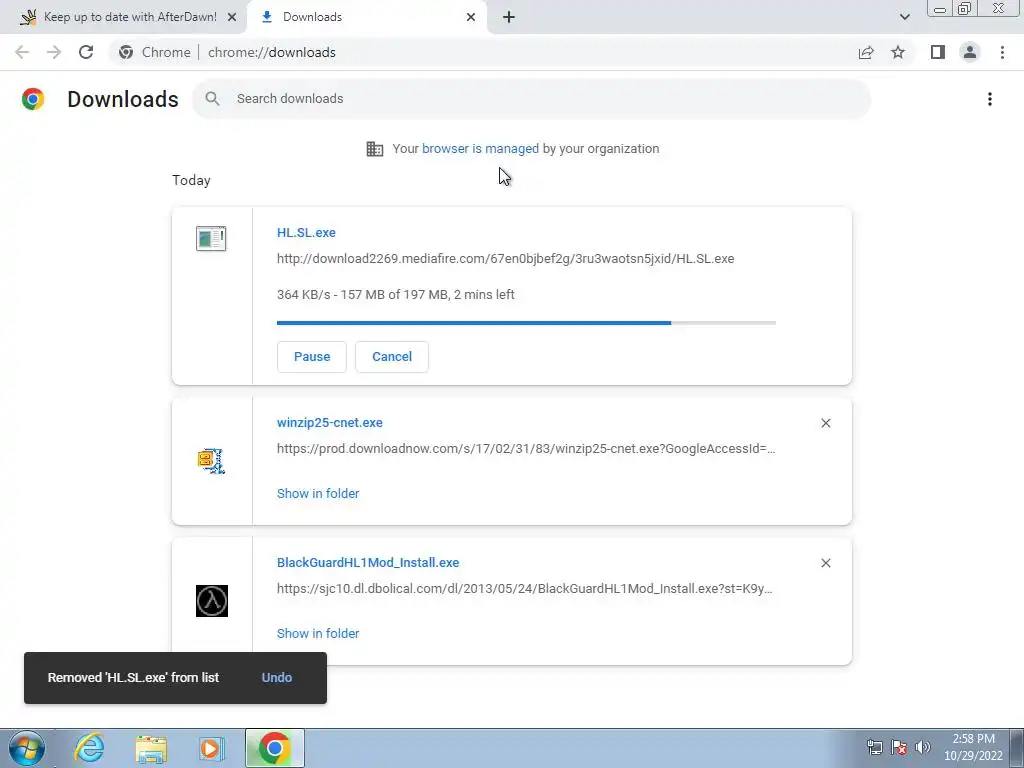
Task: Cancel the HL.SL.exe download
Action: click(392, 357)
